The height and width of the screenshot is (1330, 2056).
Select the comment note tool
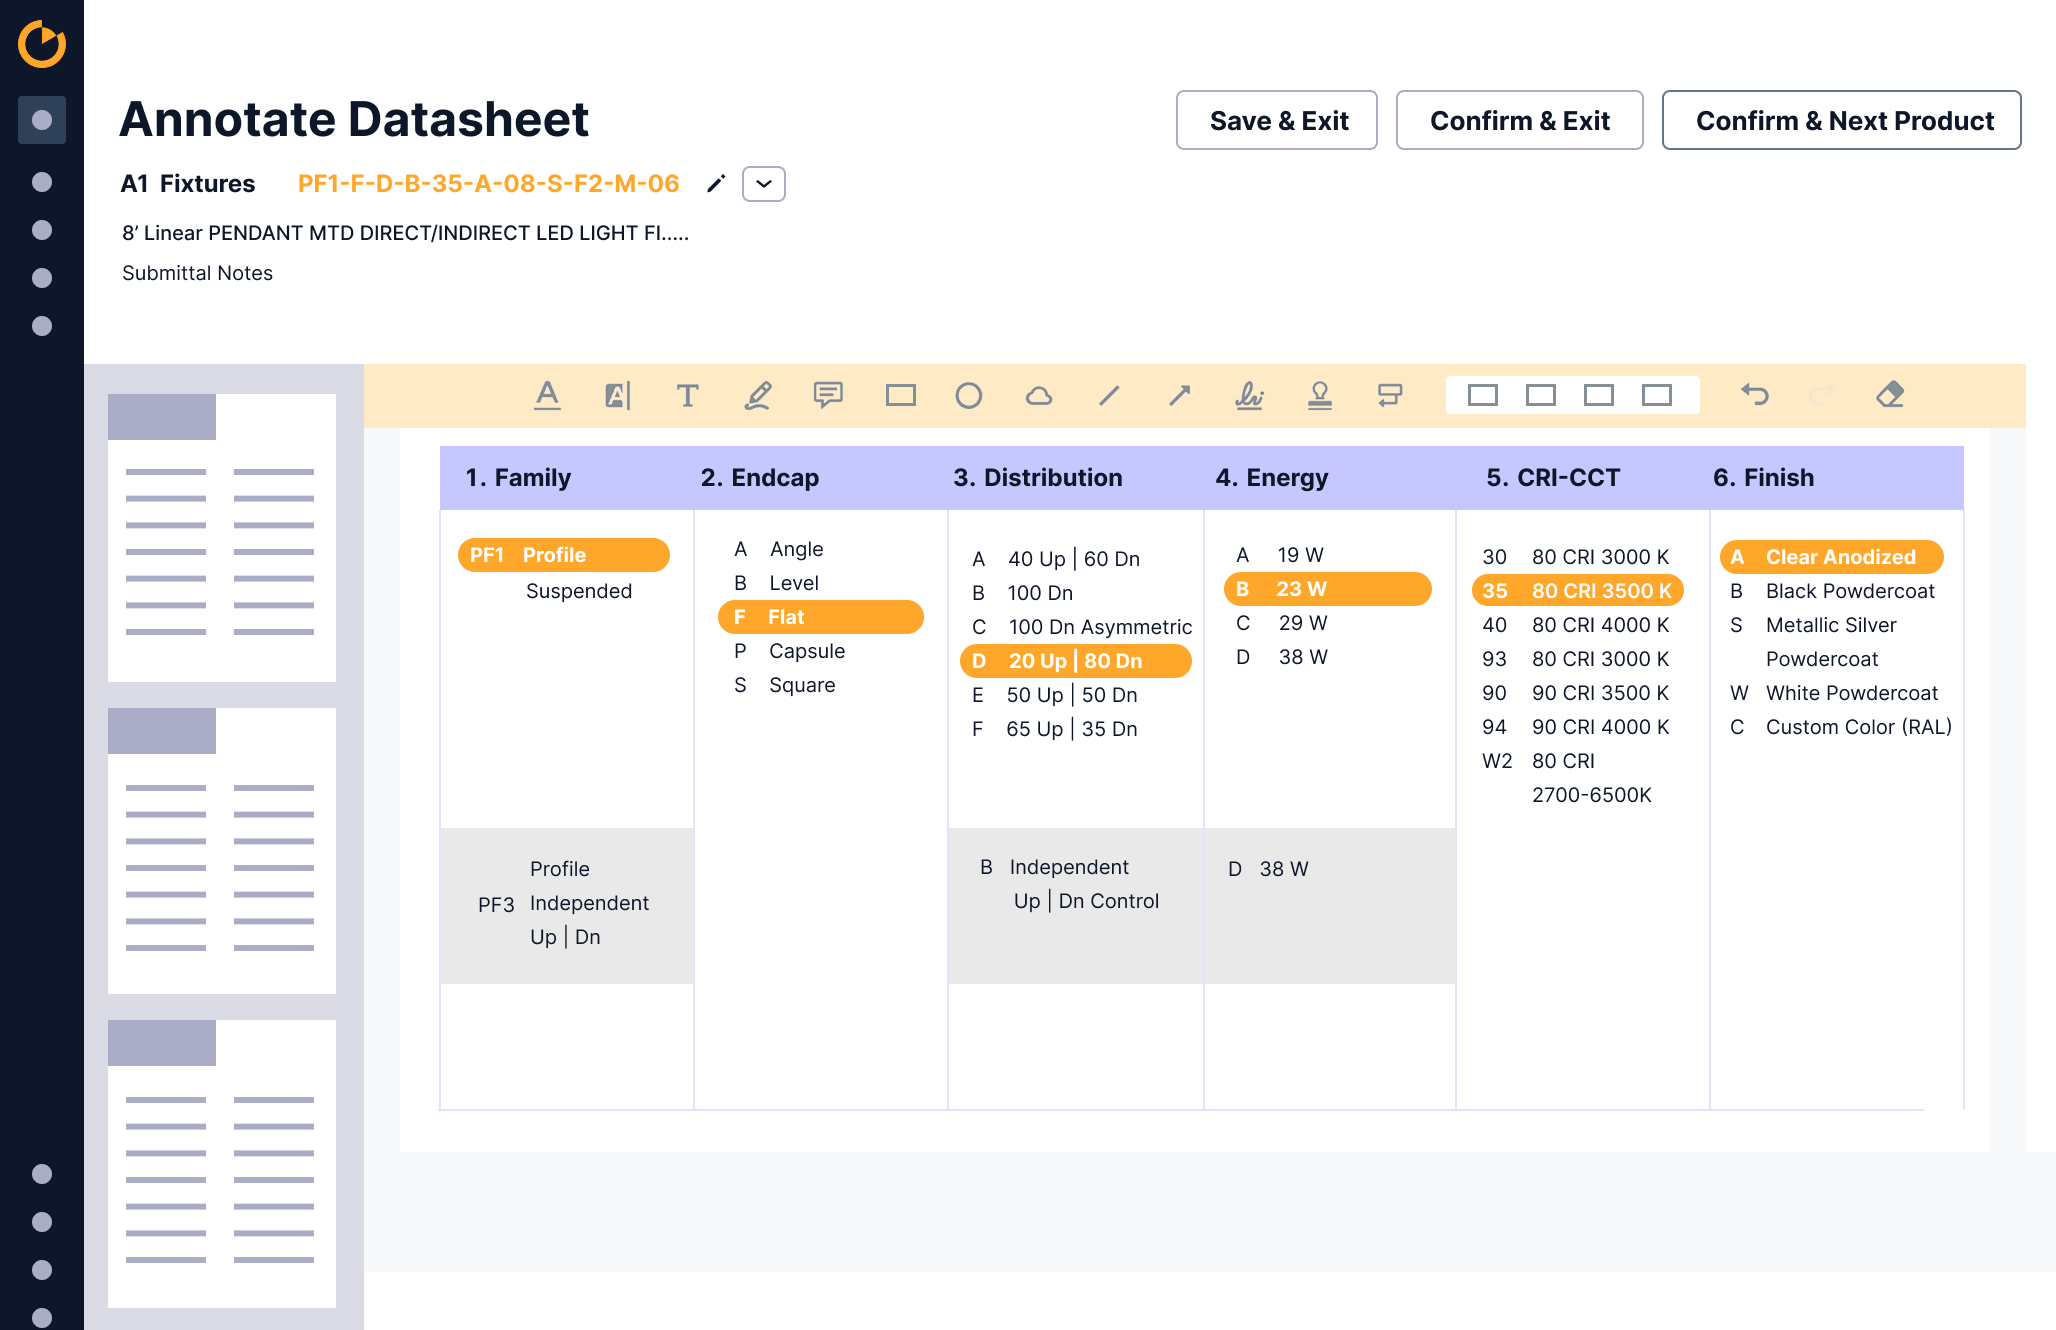[x=828, y=396]
